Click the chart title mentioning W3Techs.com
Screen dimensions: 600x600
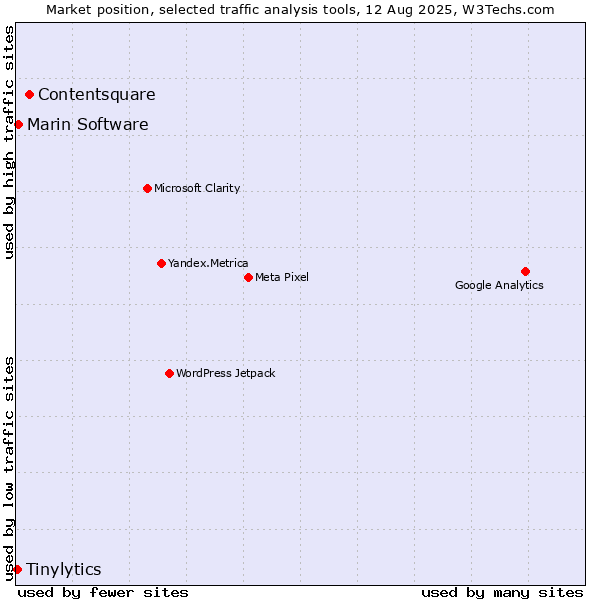point(300,10)
